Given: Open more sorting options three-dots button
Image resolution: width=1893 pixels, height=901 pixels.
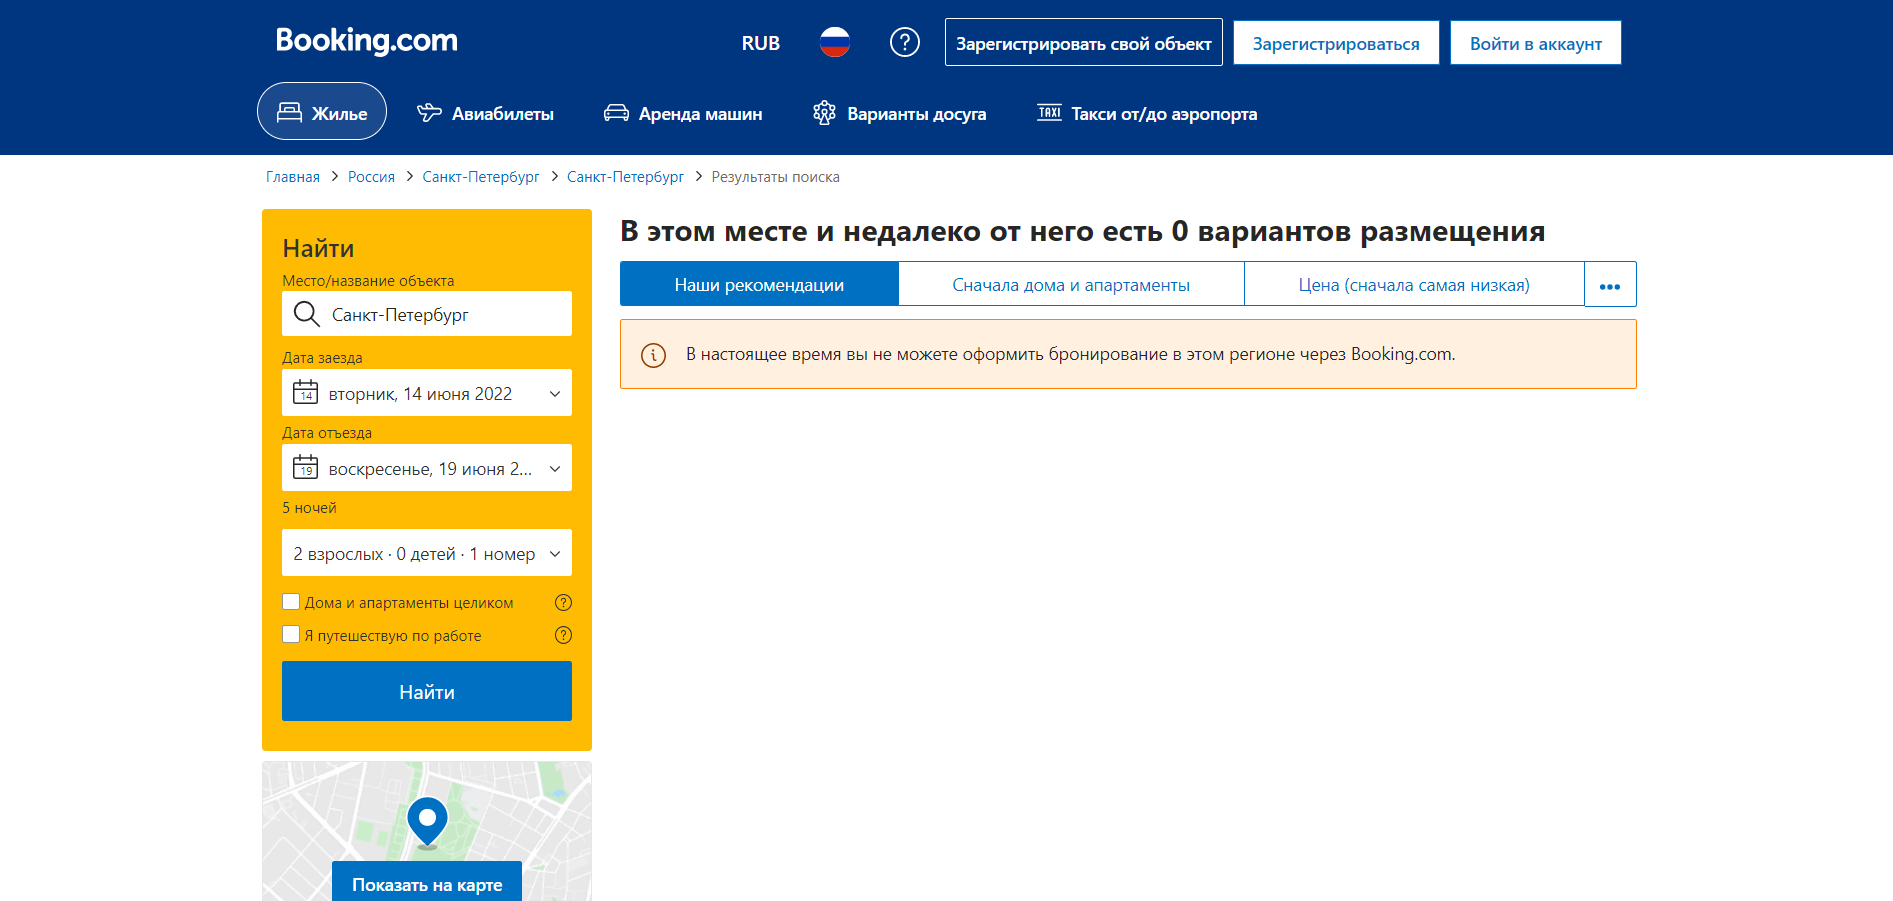Looking at the screenshot, I should pos(1610,285).
